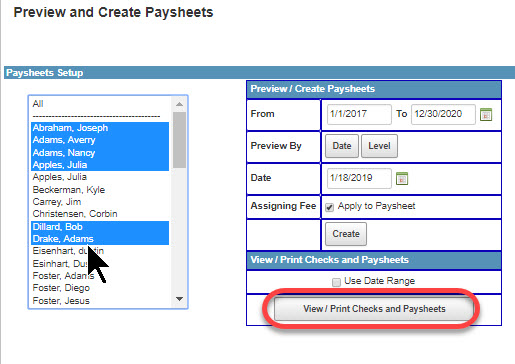This screenshot has height=364, width=515.
Task: Preview paysheets by Level button
Action: (x=379, y=146)
